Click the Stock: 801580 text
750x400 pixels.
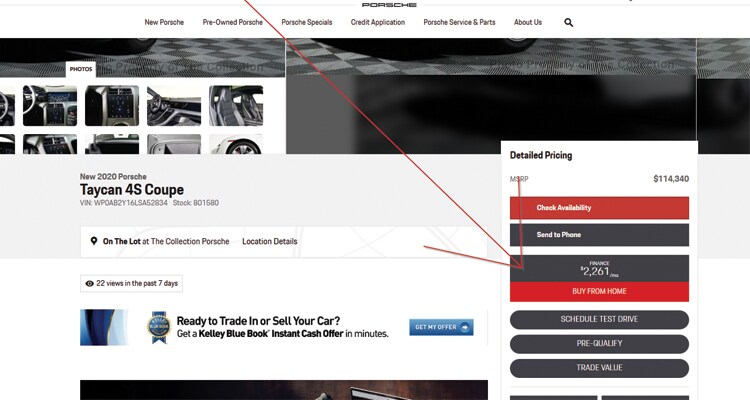point(196,203)
